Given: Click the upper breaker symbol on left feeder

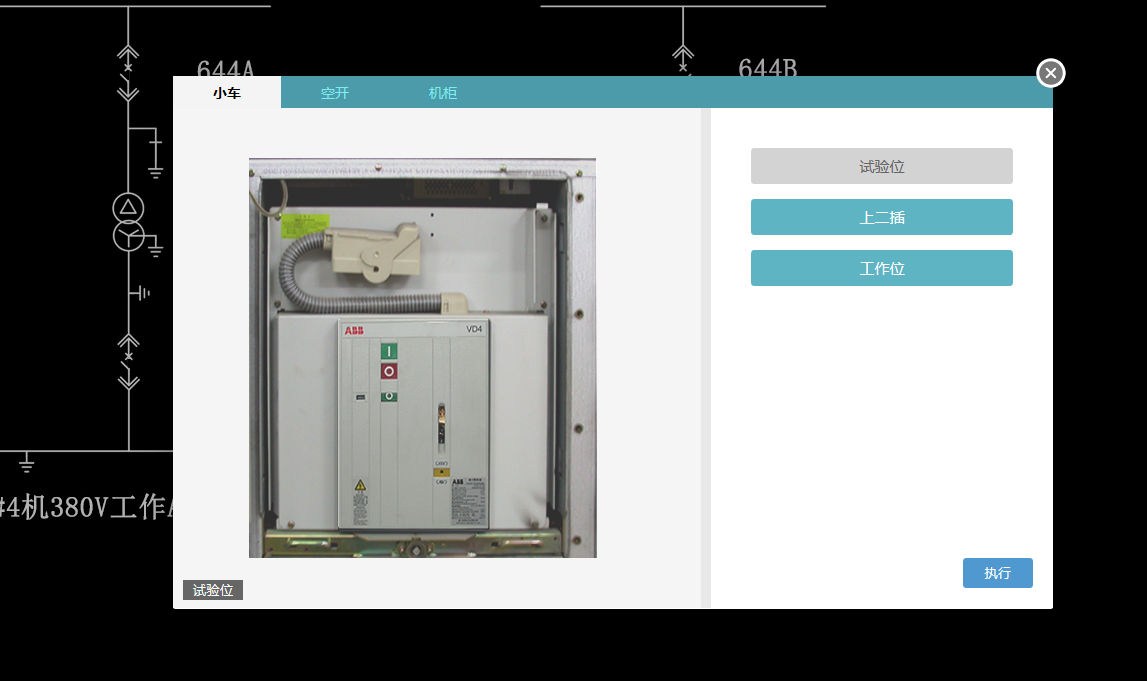Looking at the screenshot, I should tap(128, 70).
